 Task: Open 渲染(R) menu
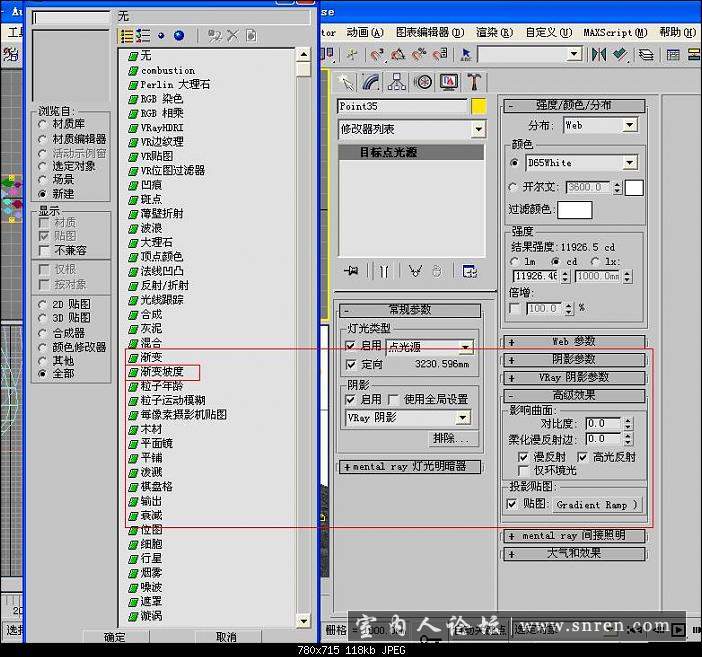494,33
